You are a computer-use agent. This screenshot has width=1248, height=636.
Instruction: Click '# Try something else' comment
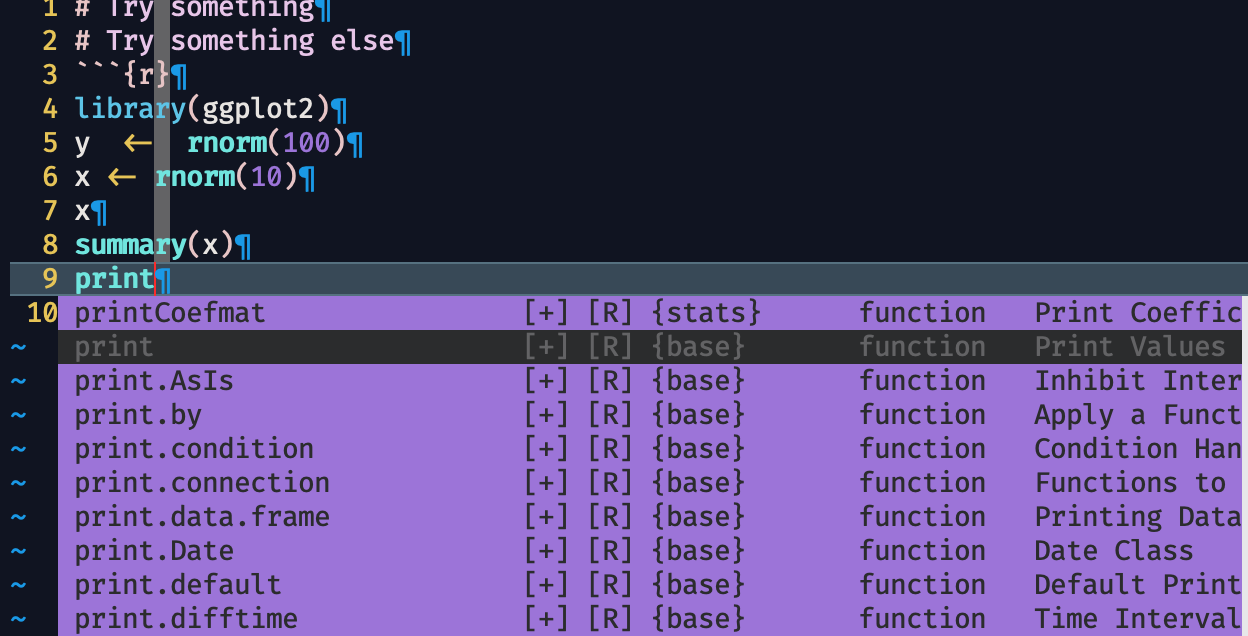pos(234,41)
